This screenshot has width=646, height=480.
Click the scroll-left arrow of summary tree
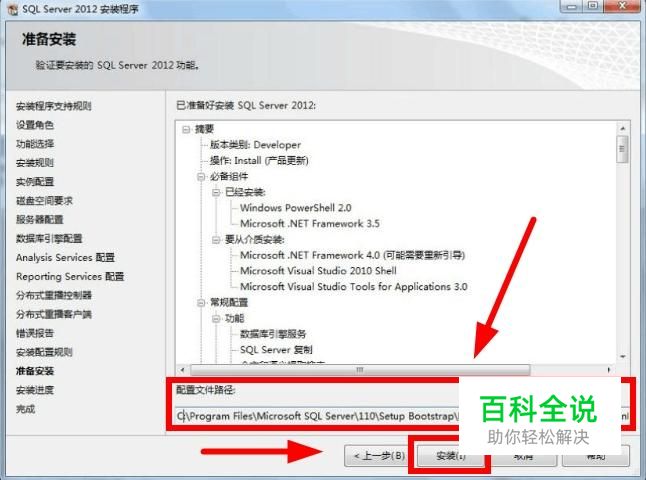183,370
